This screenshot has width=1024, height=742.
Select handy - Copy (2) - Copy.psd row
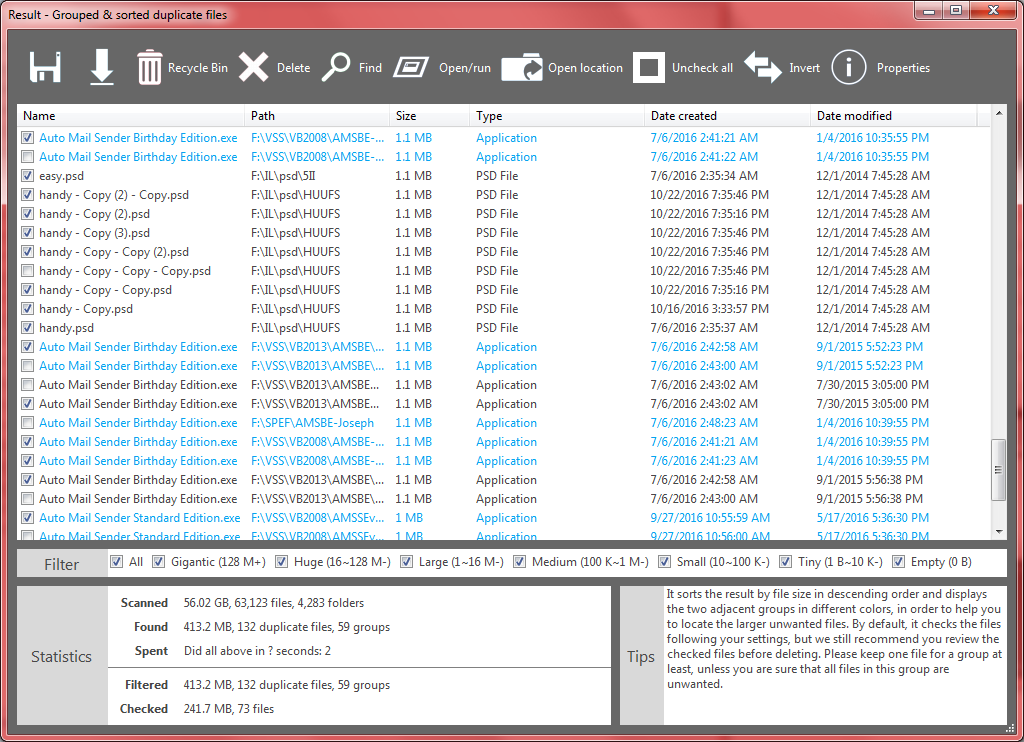tap(503, 195)
